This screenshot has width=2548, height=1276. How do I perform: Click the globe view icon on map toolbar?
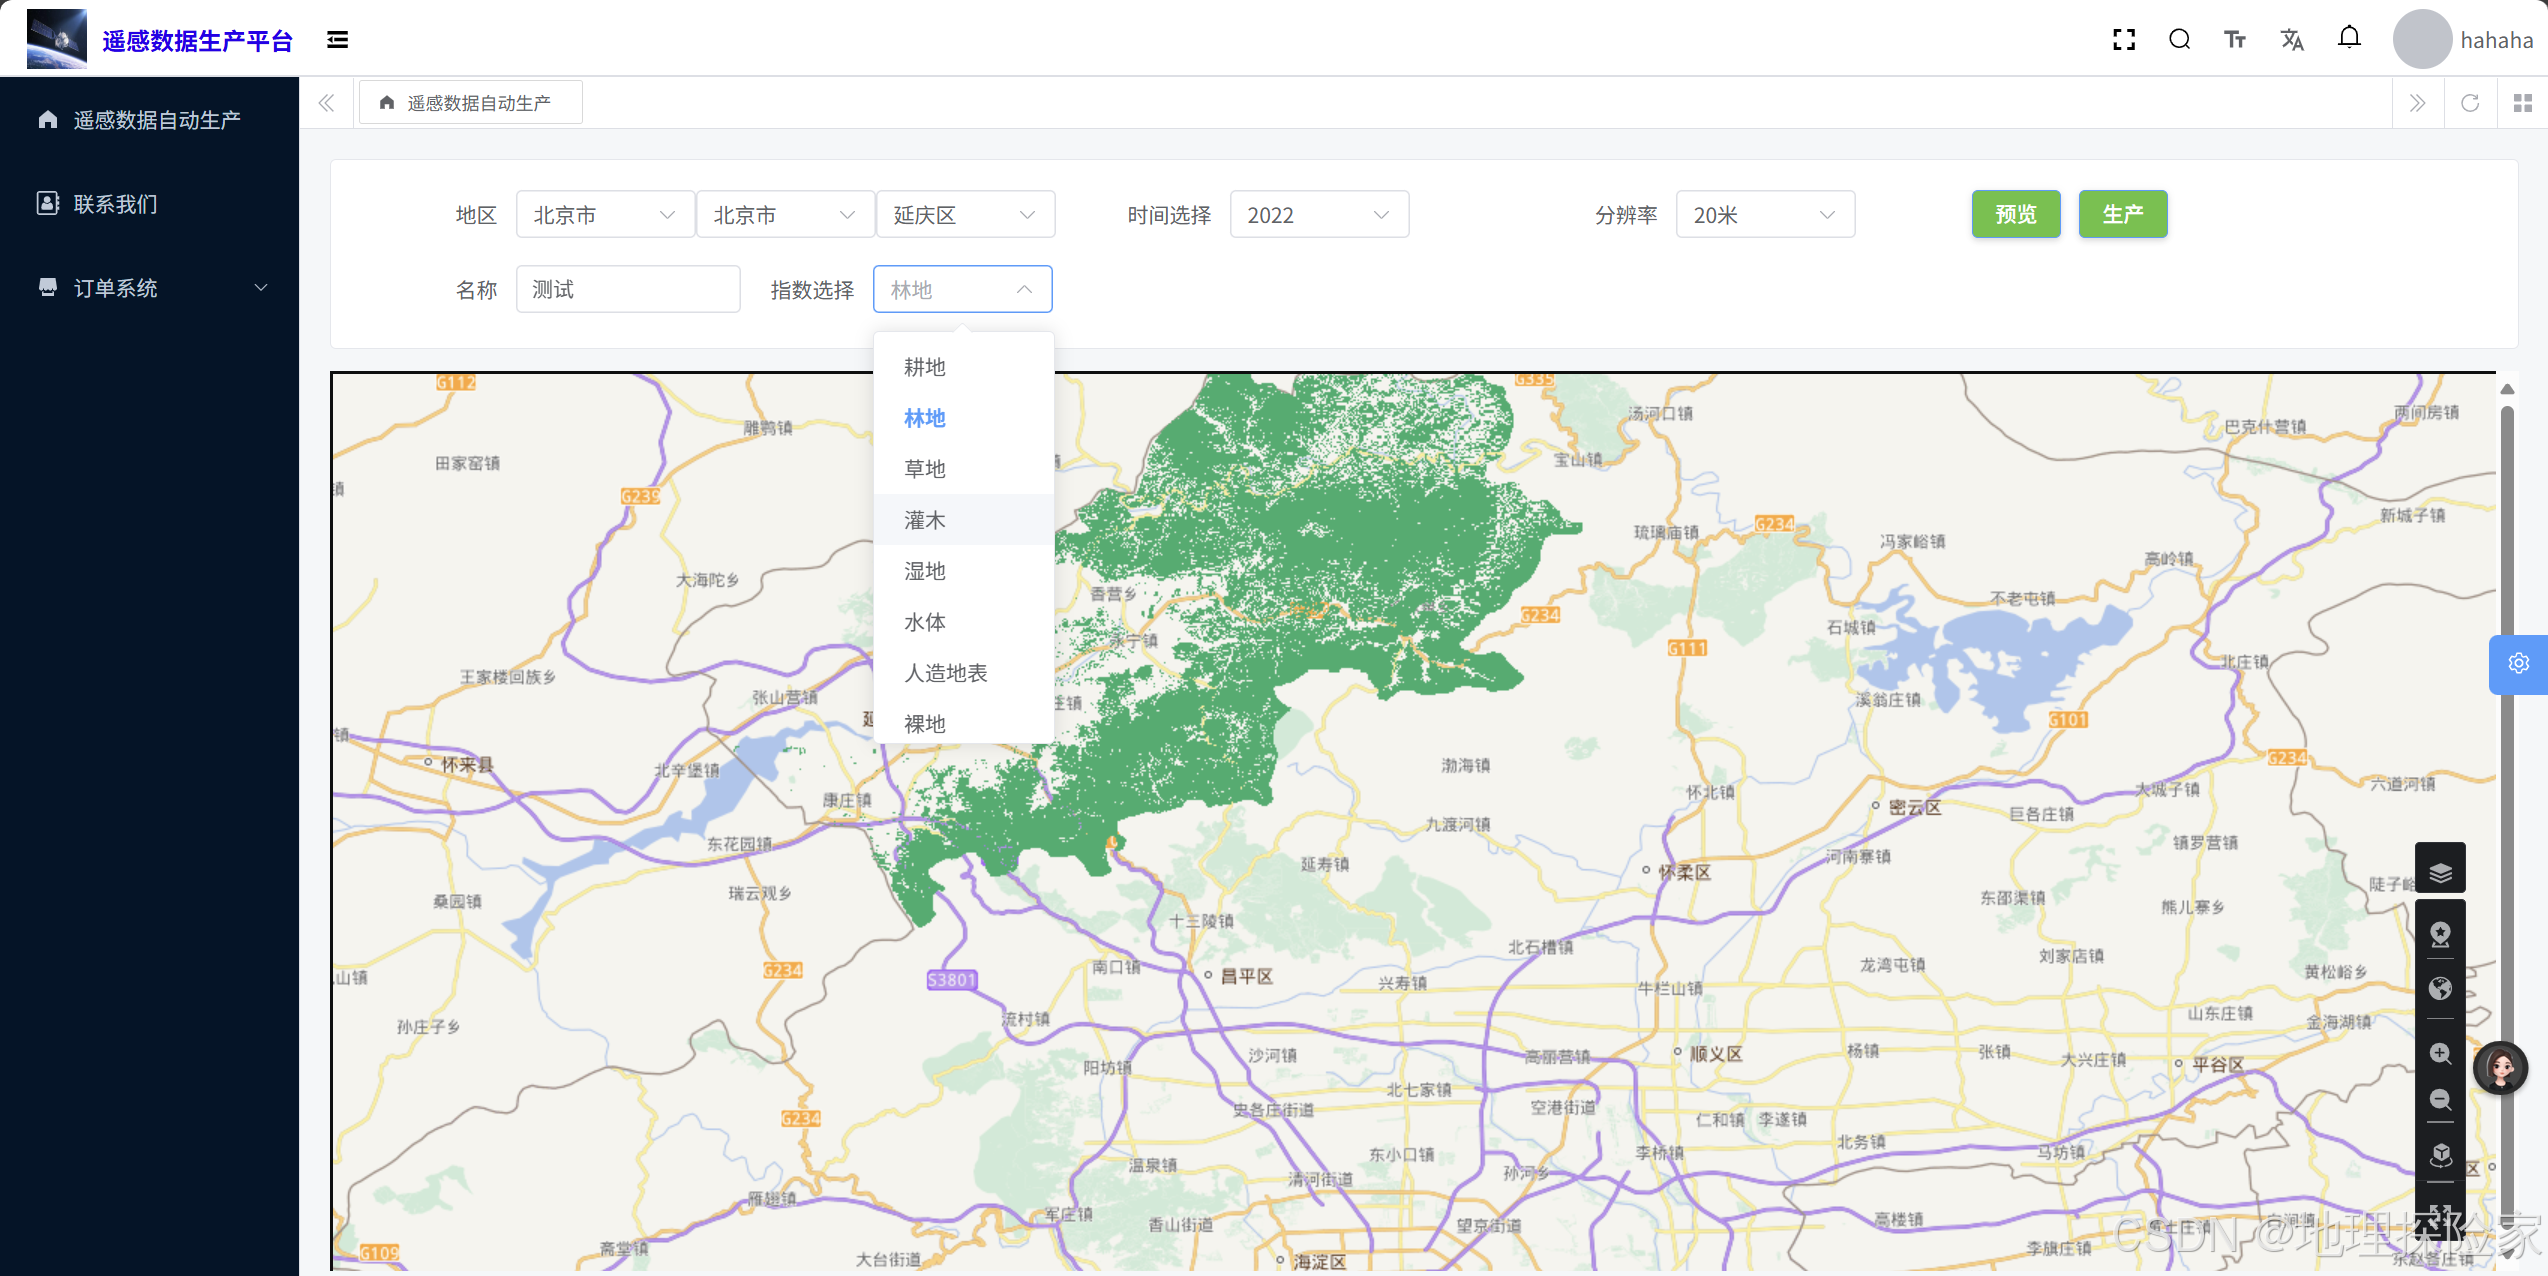coord(2440,988)
